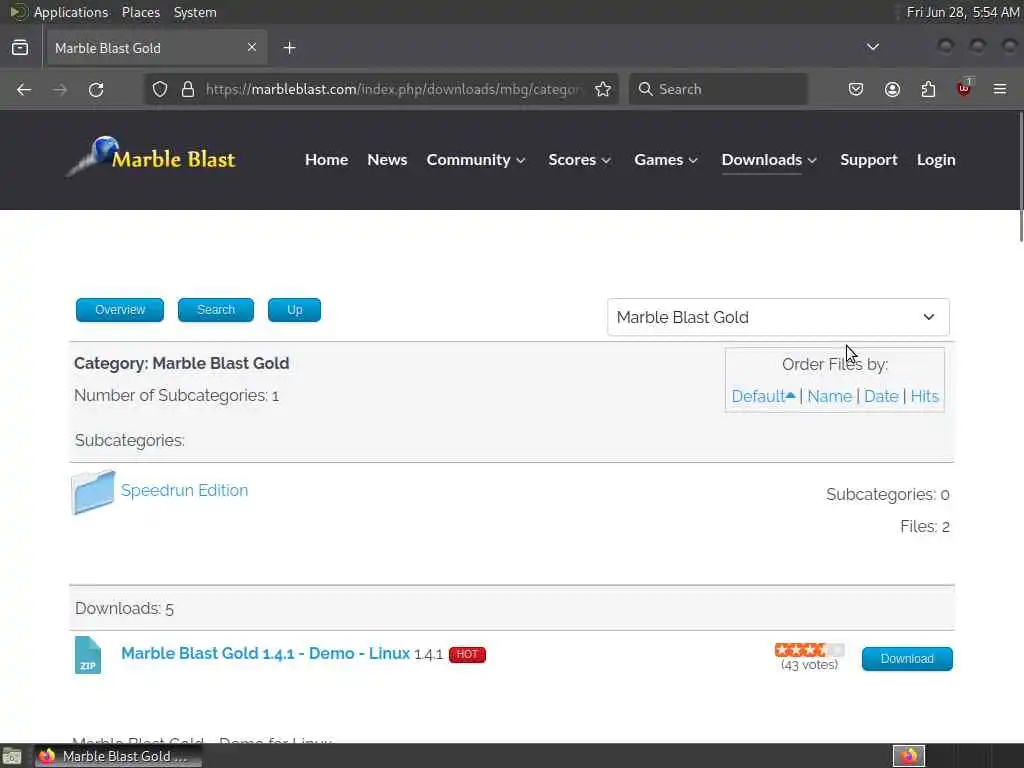Expand the list all tabs chevron
The height and width of the screenshot is (768, 1024).
(872, 47)
